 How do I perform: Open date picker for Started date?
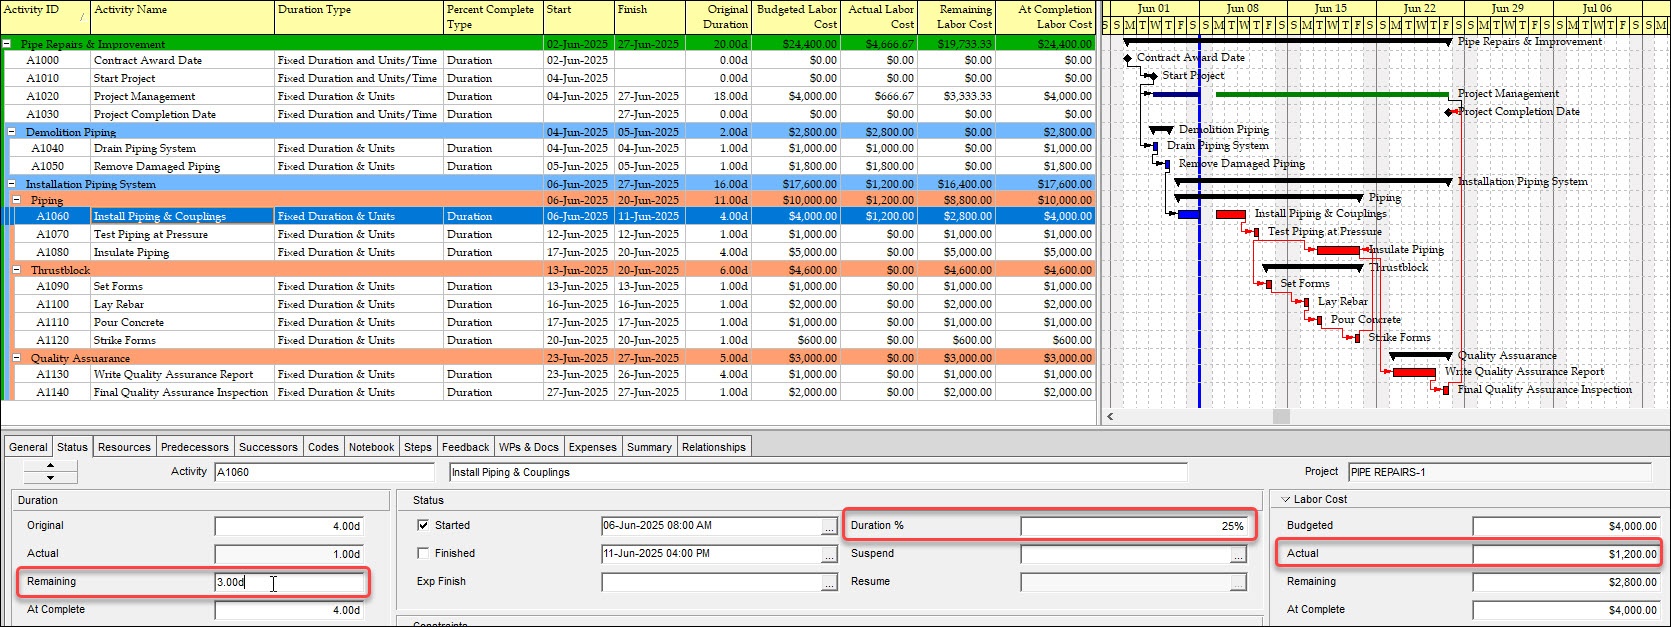tap(829, 526)
